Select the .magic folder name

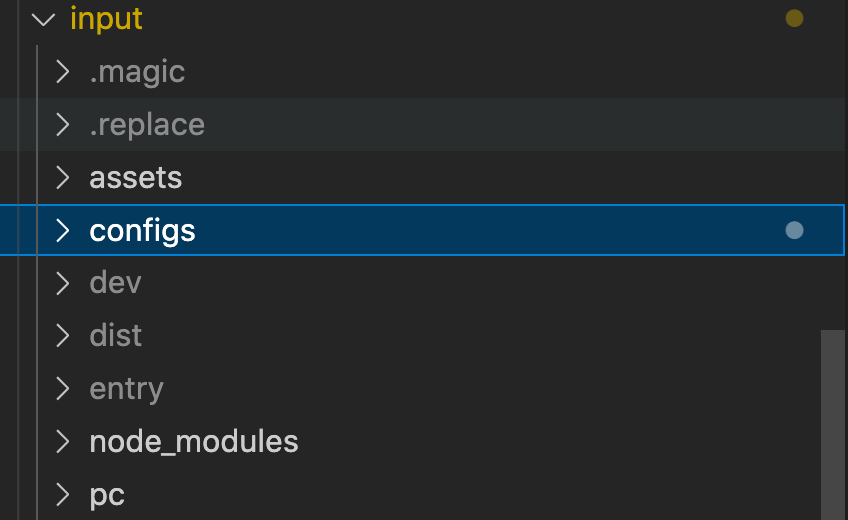click(137, 72)
